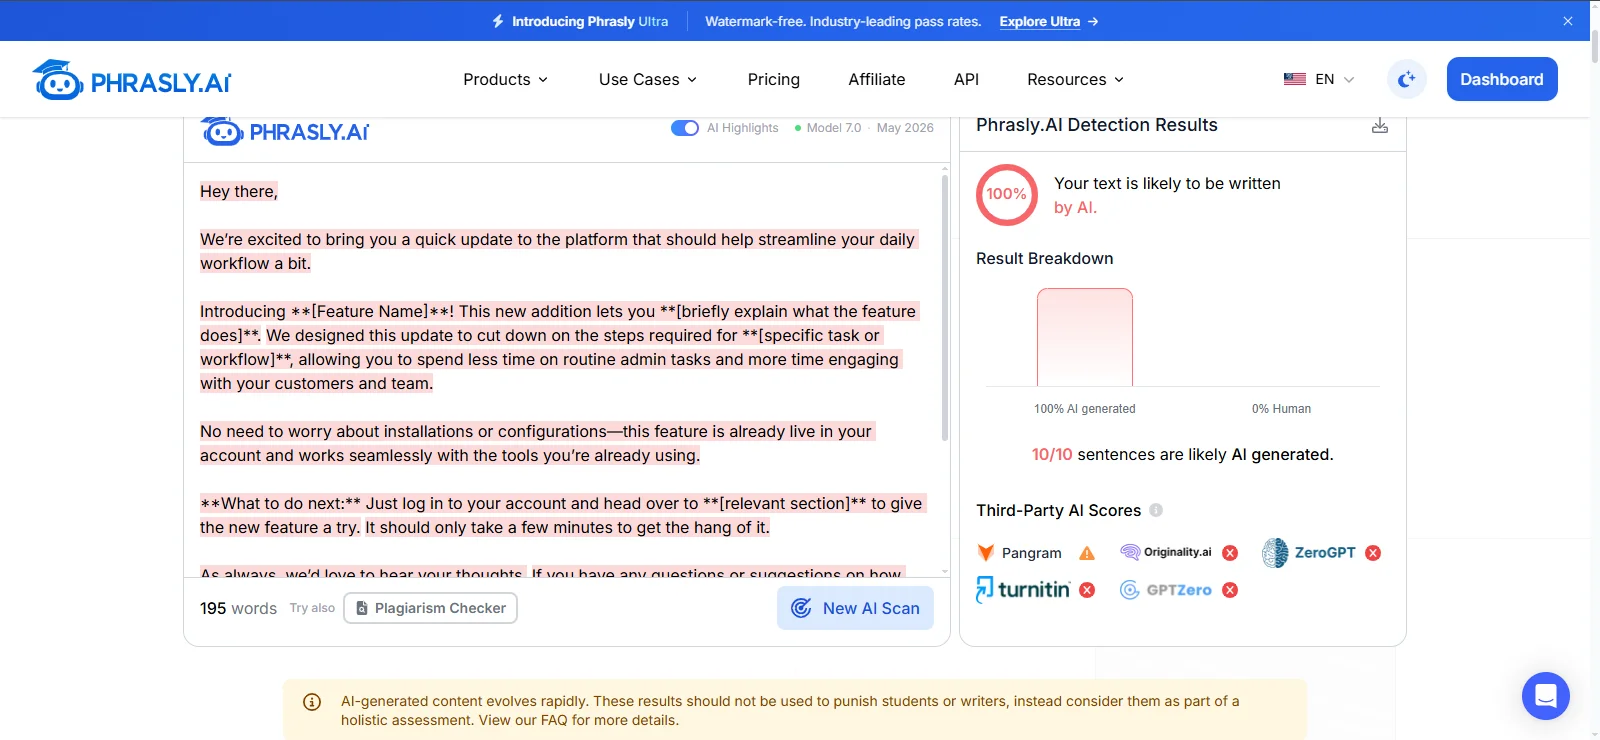The height and width of the screenshot is (740, 1600).
Task: Open the API menu item
Action: (x=966, y=80)
